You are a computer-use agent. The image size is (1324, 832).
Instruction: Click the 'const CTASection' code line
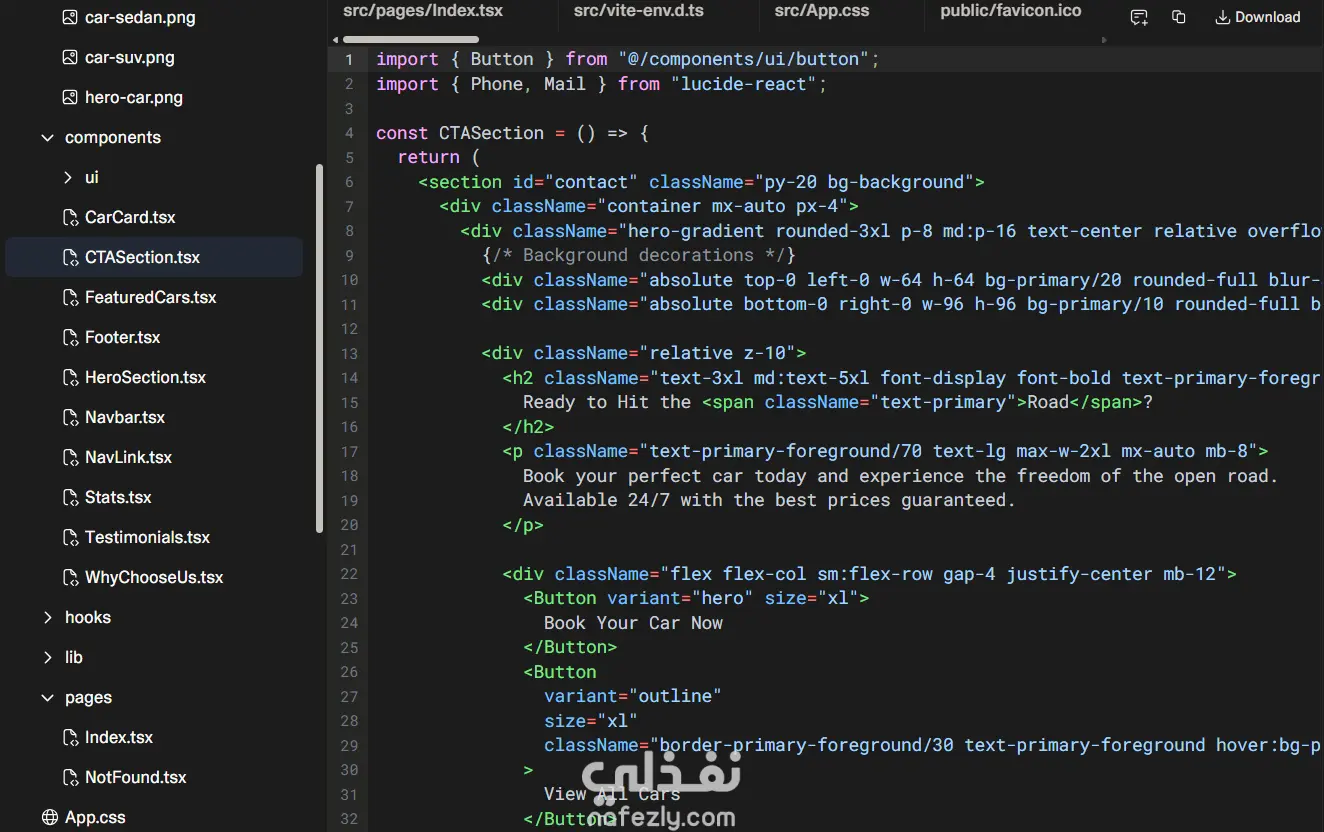[x=513, y=133]
